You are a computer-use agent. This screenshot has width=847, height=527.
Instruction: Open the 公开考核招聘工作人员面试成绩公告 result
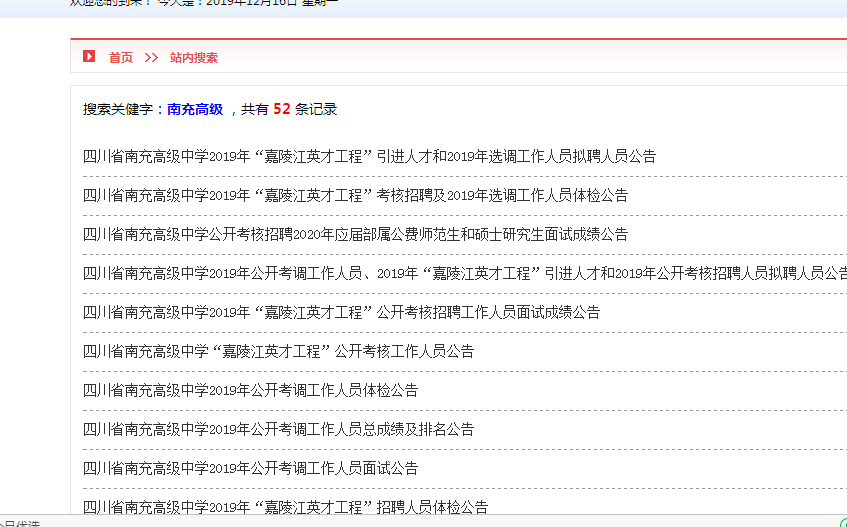341,312
